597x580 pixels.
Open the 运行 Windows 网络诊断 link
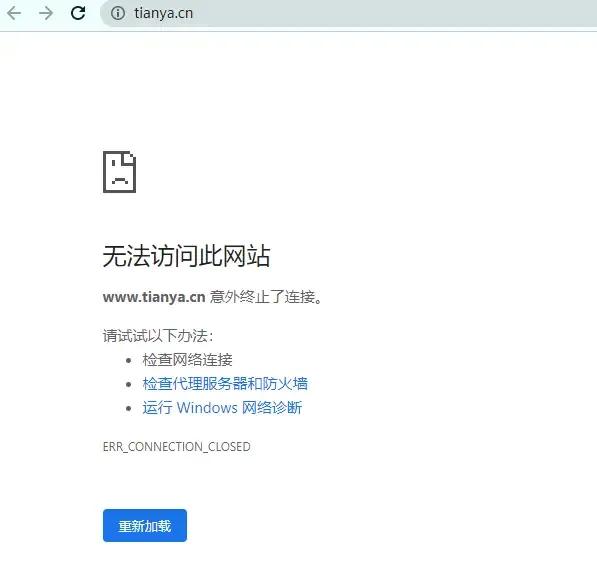tap(222, 407)
